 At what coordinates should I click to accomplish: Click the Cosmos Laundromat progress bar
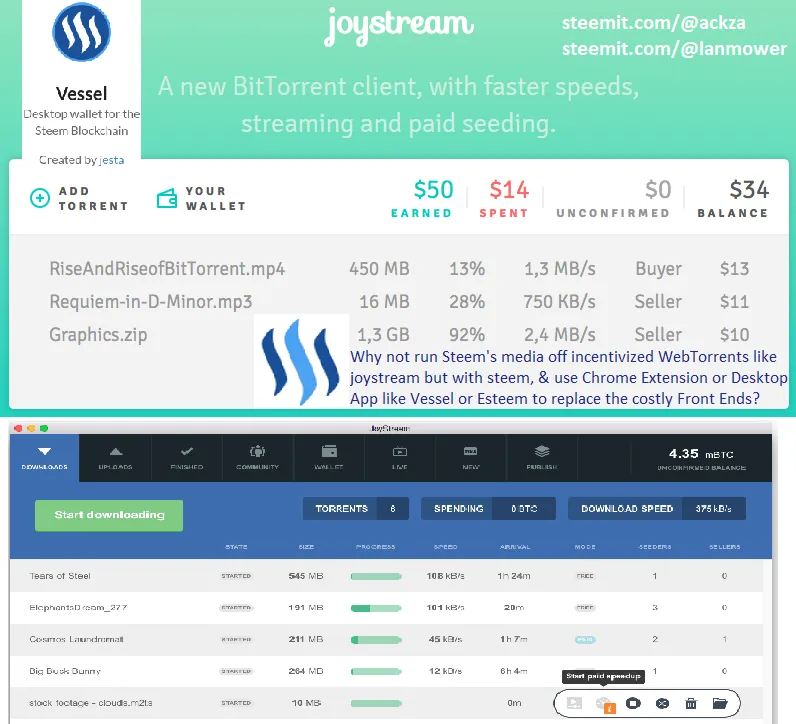pyautogui.click(x=376, y=640)
